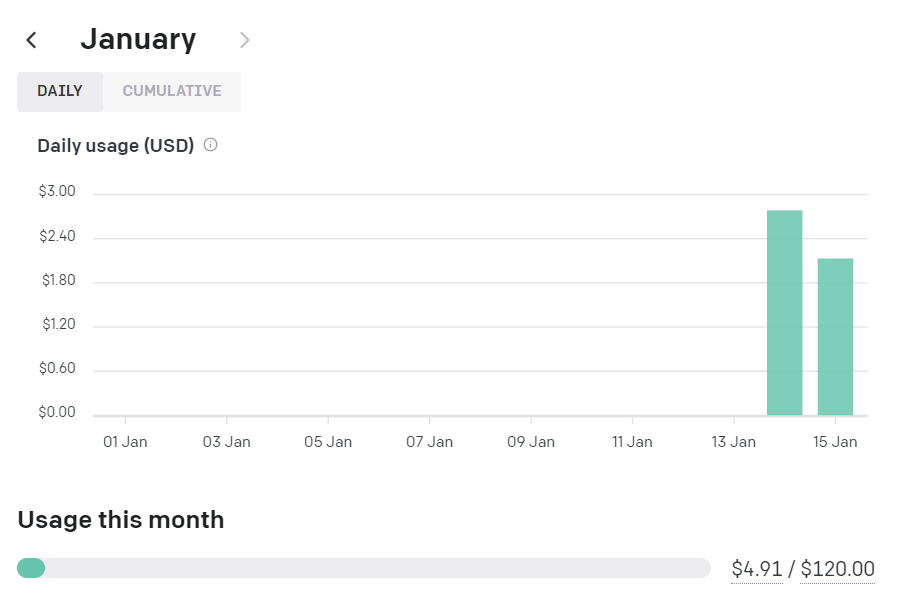The width and height of the screenshot is (904, 599).
Task: Click the monthly usage progress bar
Action: [x=364, y=568]
